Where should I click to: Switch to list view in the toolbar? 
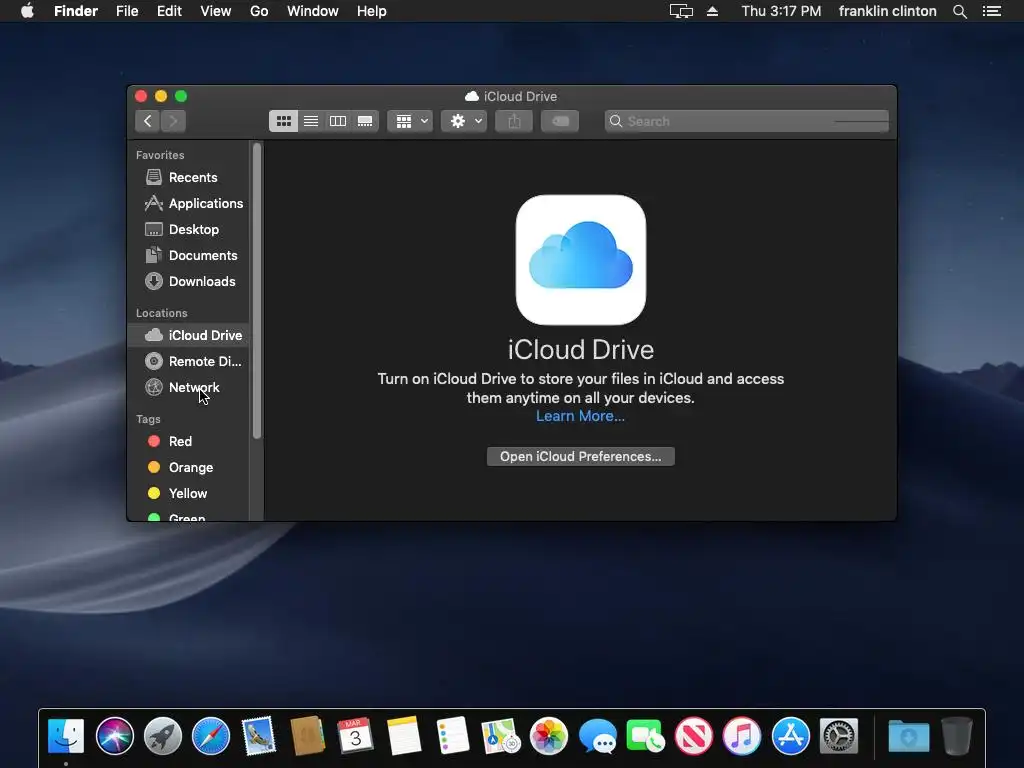[x=311, y=121]
